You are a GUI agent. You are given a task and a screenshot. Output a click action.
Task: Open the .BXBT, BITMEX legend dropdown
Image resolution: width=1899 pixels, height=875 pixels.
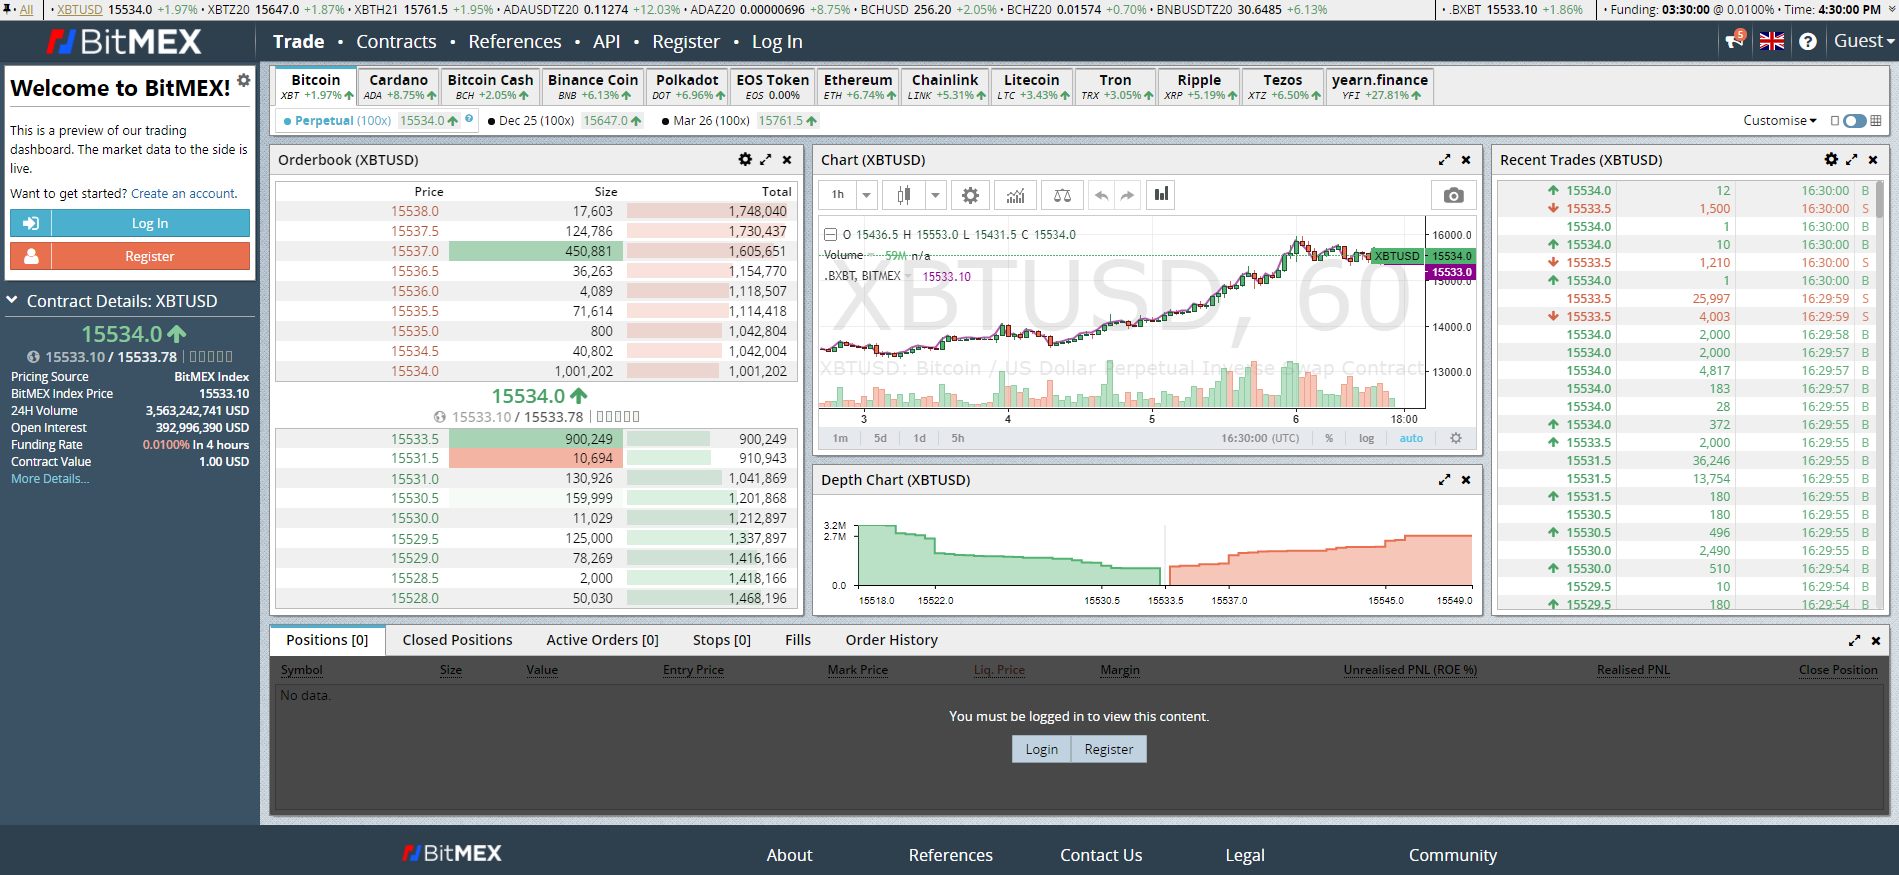[x=909, y=277]
